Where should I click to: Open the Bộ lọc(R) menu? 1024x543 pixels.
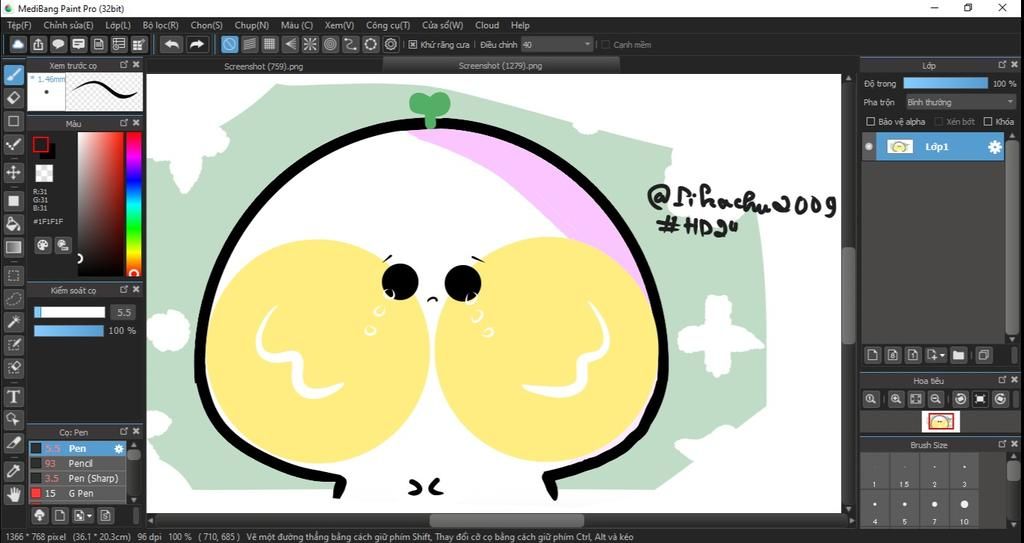coord(161,25)
